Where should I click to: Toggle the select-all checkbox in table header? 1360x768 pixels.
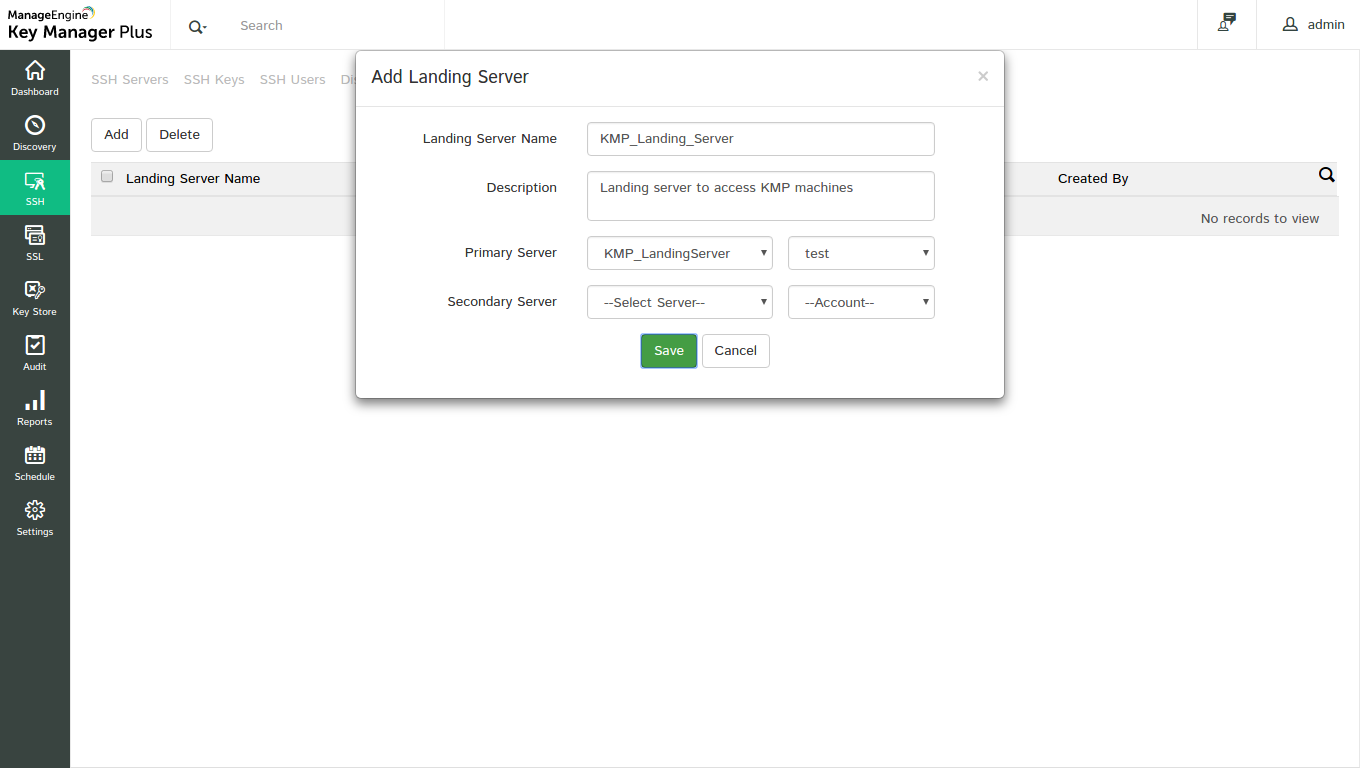(x=107, y=177)
